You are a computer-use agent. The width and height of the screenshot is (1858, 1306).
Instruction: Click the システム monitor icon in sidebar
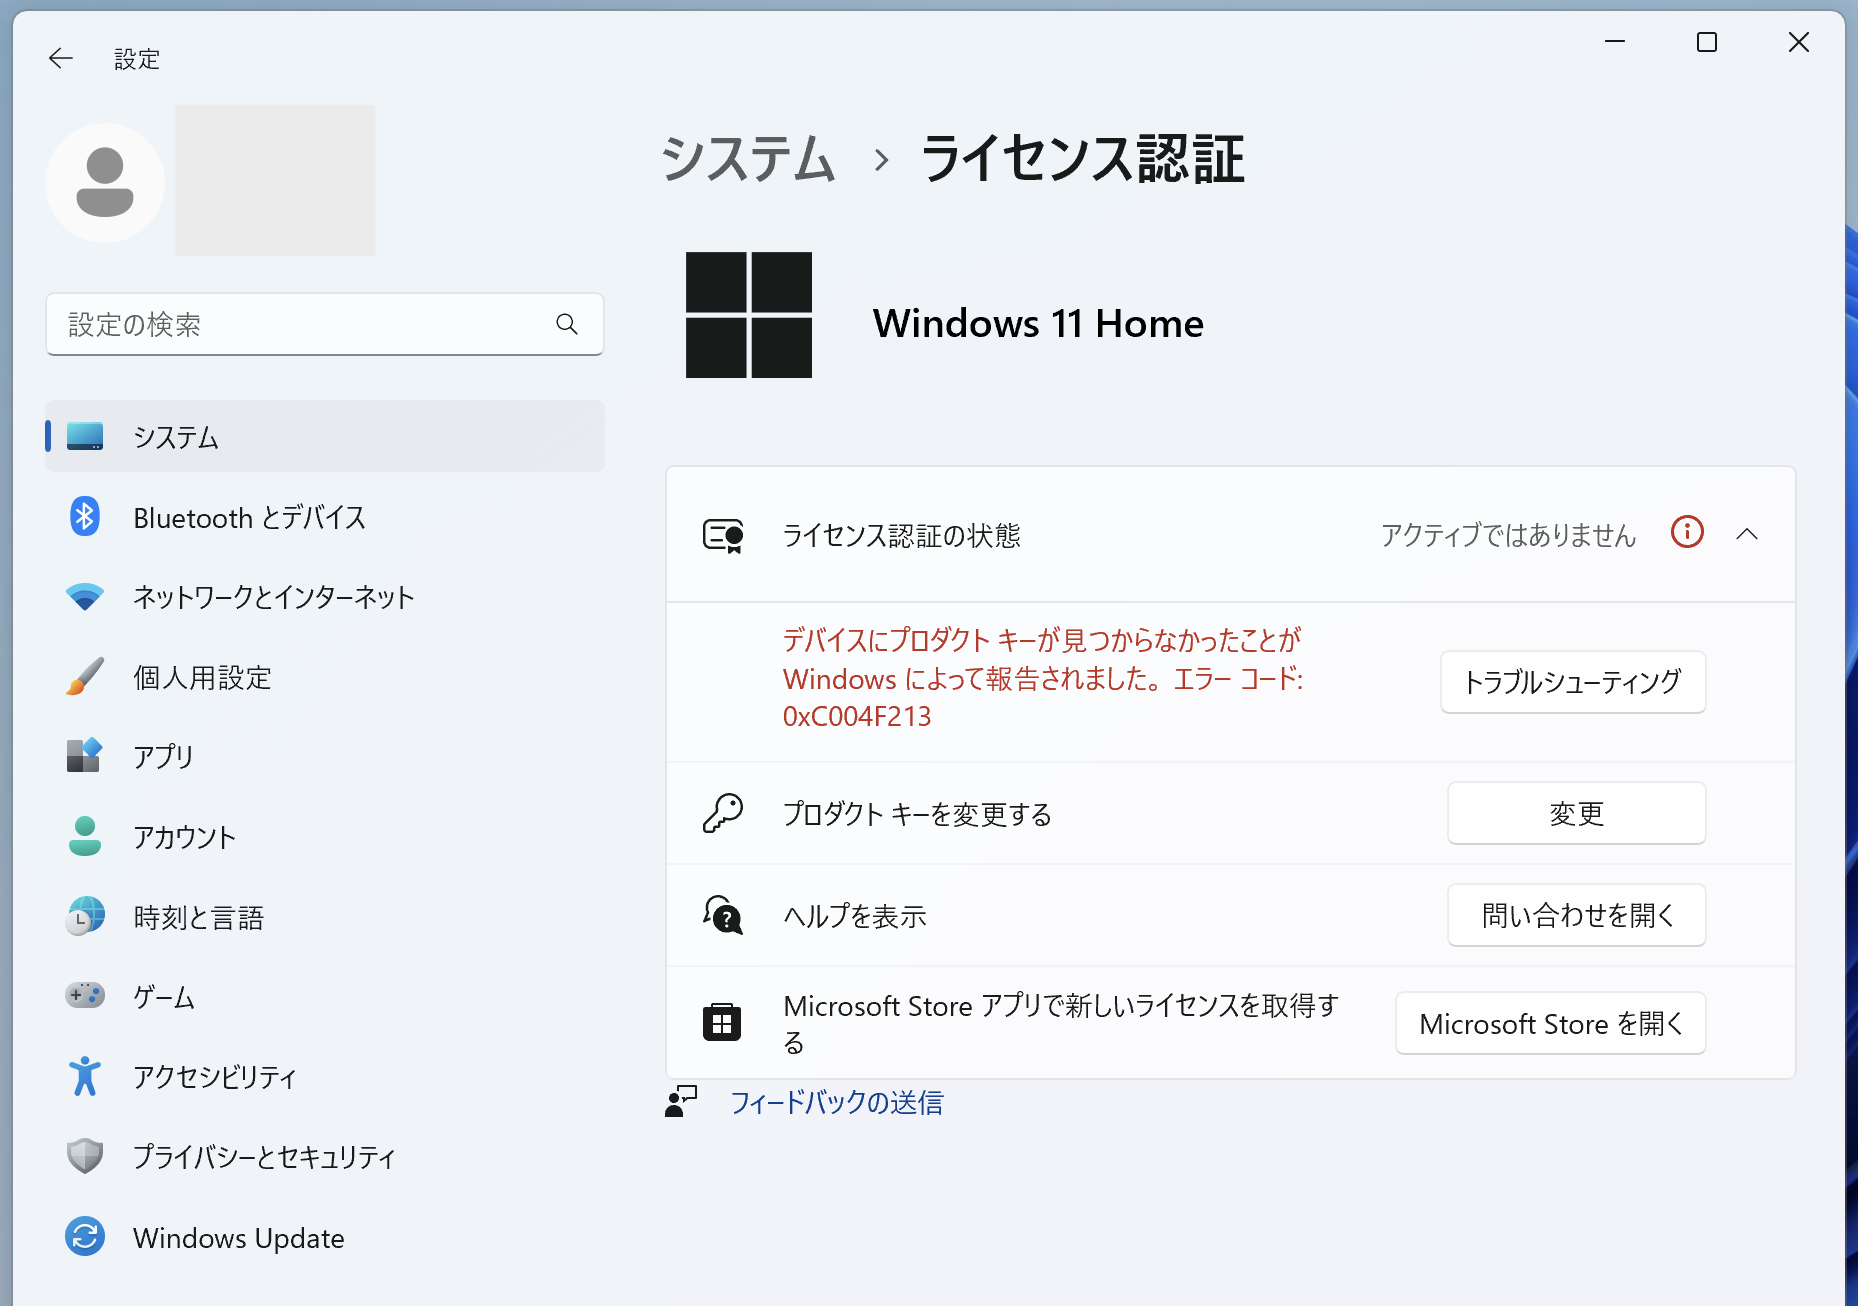coord(85,437)
